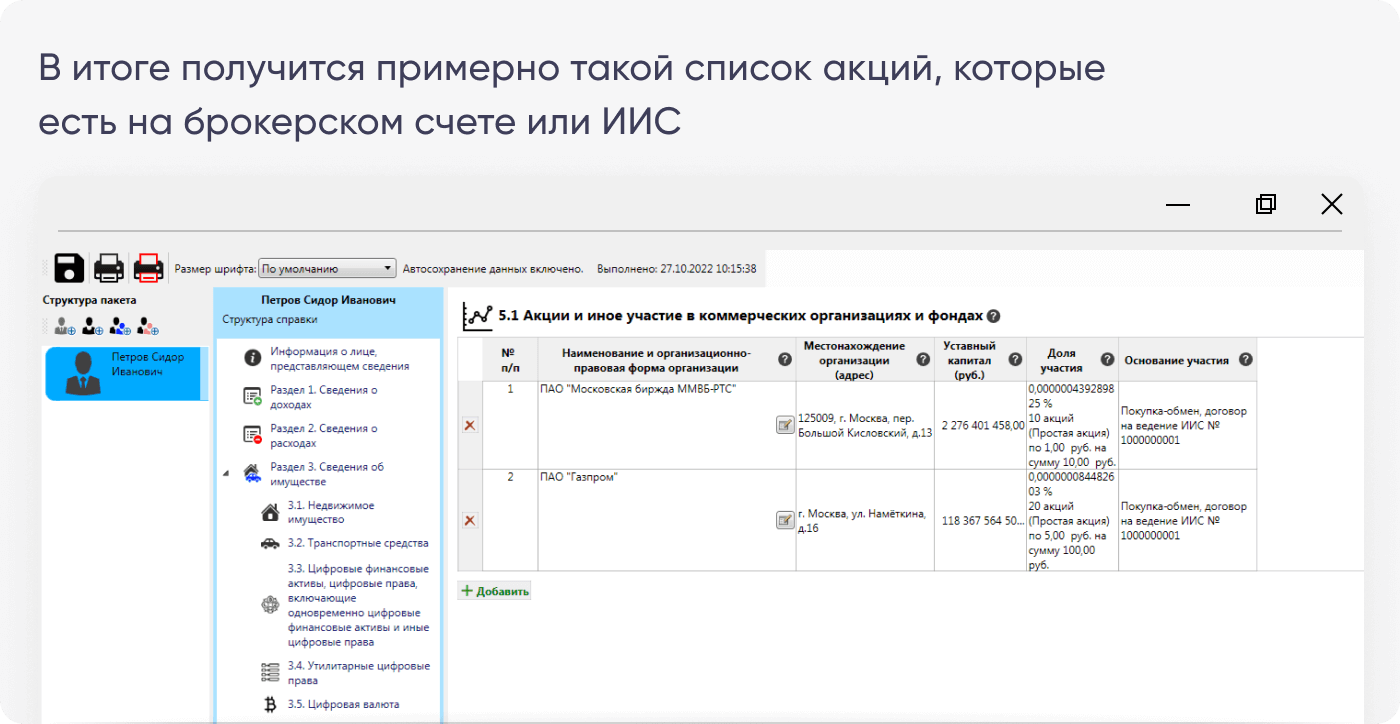Open Раздел 1 Сведения о доходах
Screen dimensions: 1400x724
pyautogui.click(x=323, y=397)
